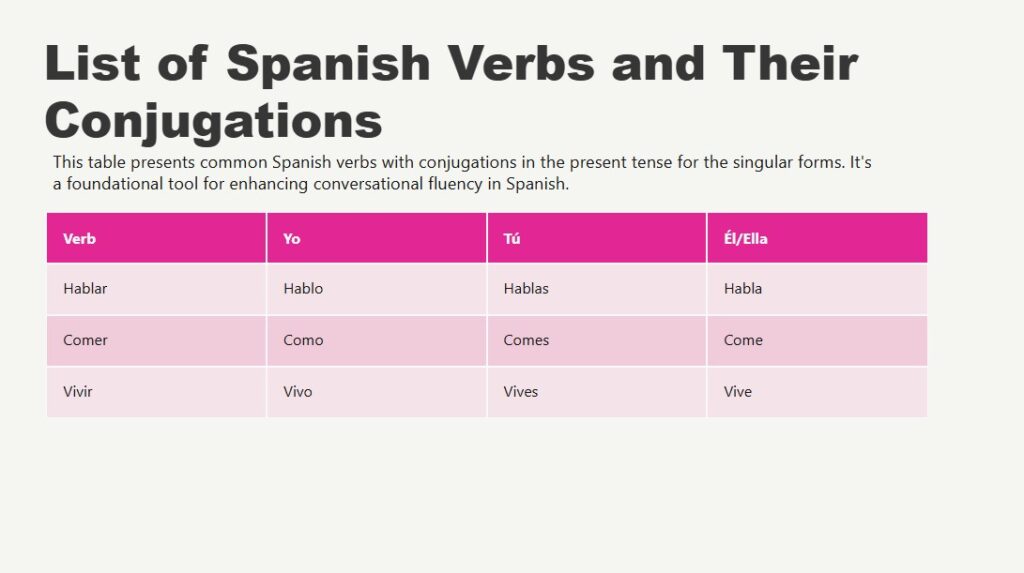
Task: Select the 'Verb' column header cell
Action: [x=156, y=239]
